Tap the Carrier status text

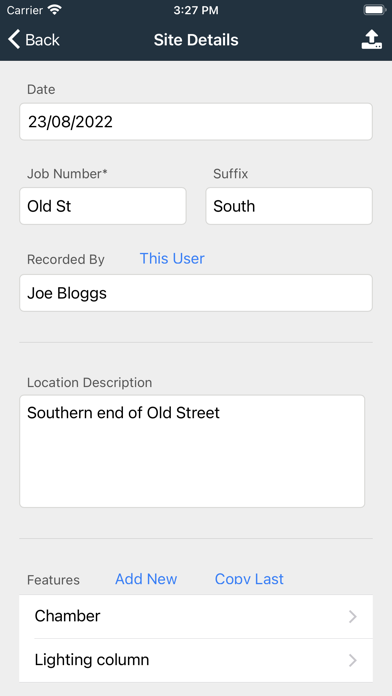pyautogui.click(x=25, y=10)
